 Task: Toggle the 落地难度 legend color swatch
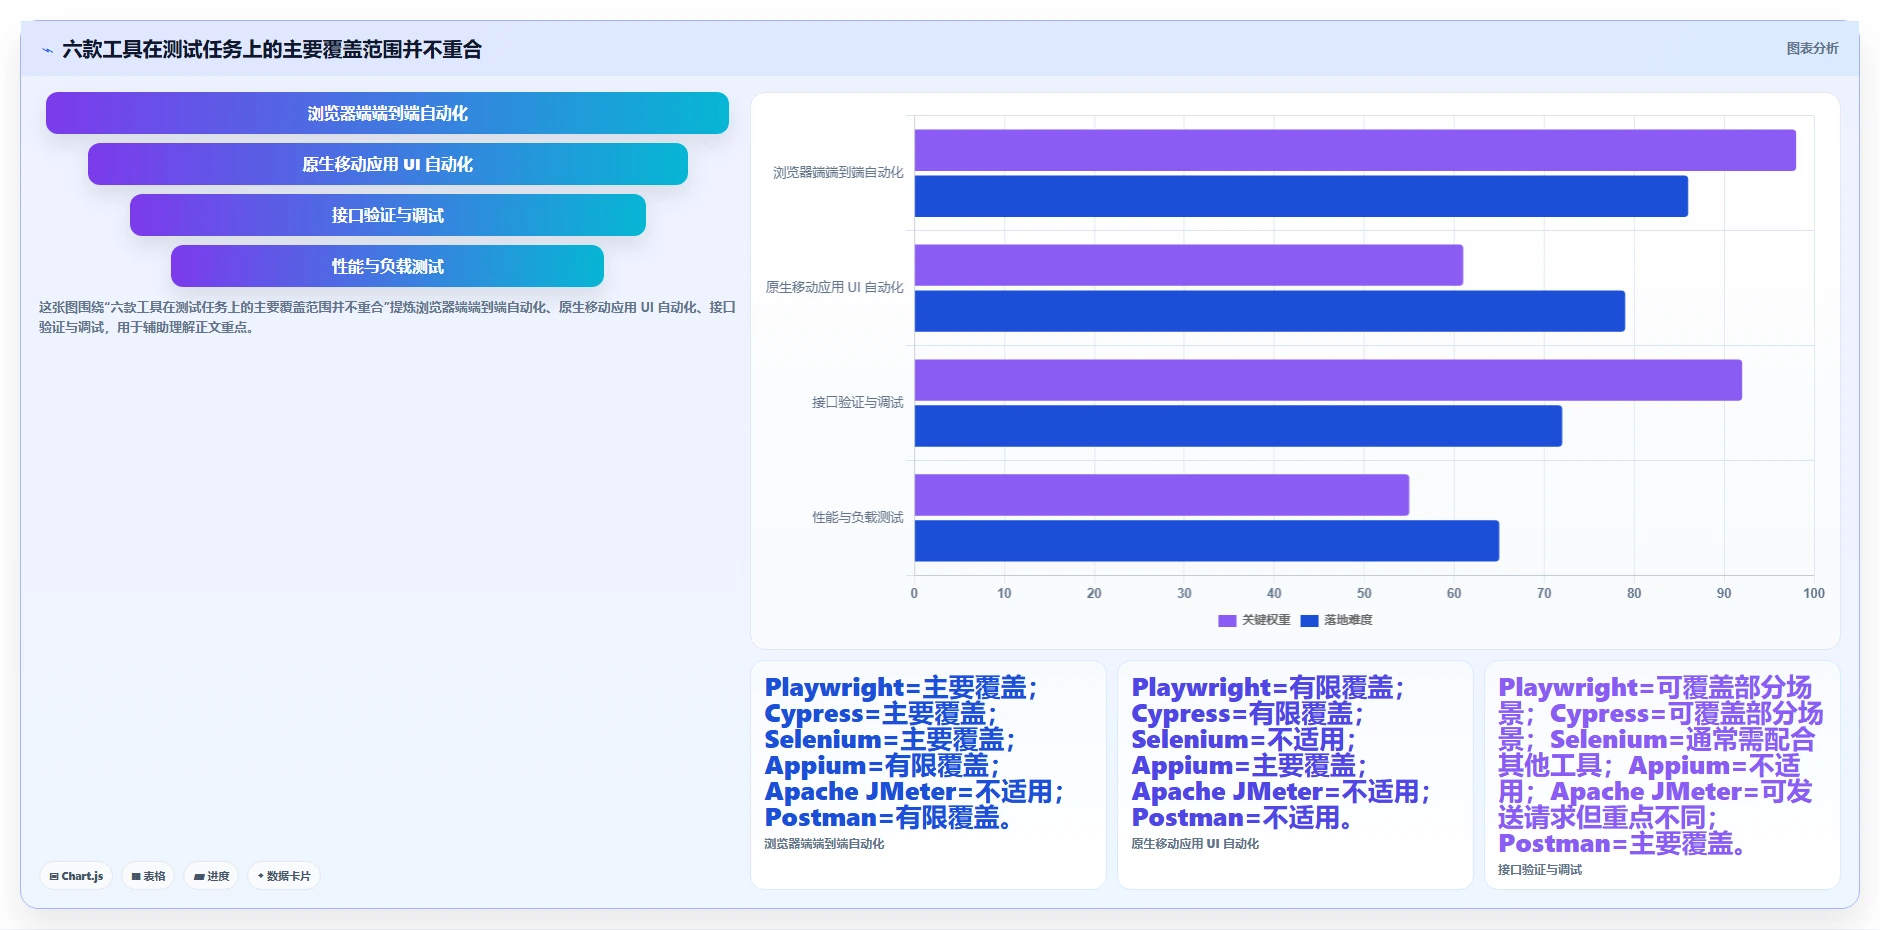pyautogui.click(x=1309, y=620)
